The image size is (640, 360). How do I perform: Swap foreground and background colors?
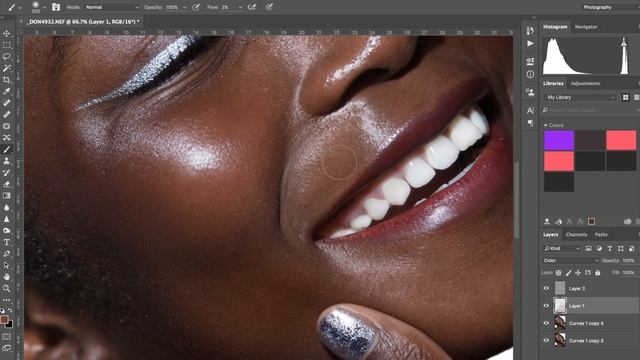point(10,311)
